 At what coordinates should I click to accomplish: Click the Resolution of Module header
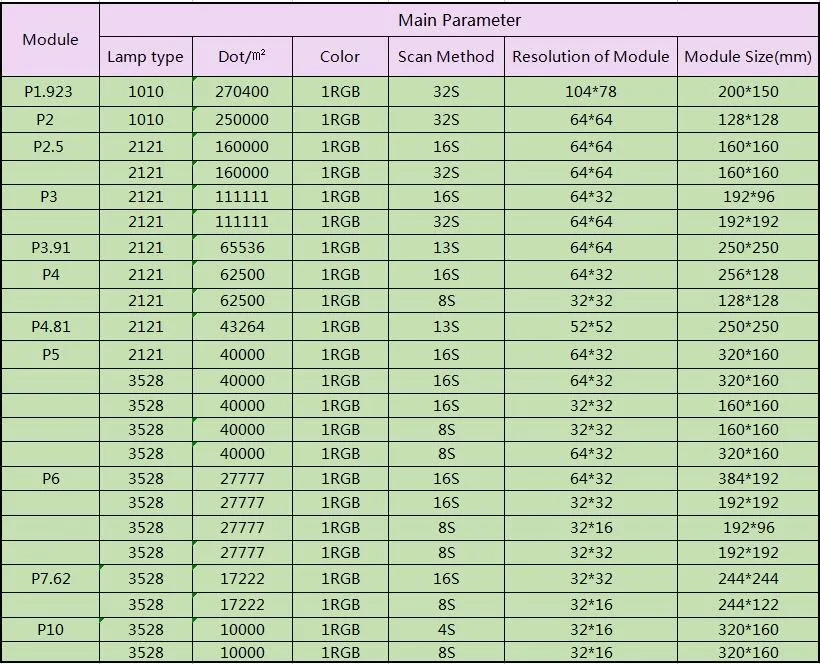(590, 56)
